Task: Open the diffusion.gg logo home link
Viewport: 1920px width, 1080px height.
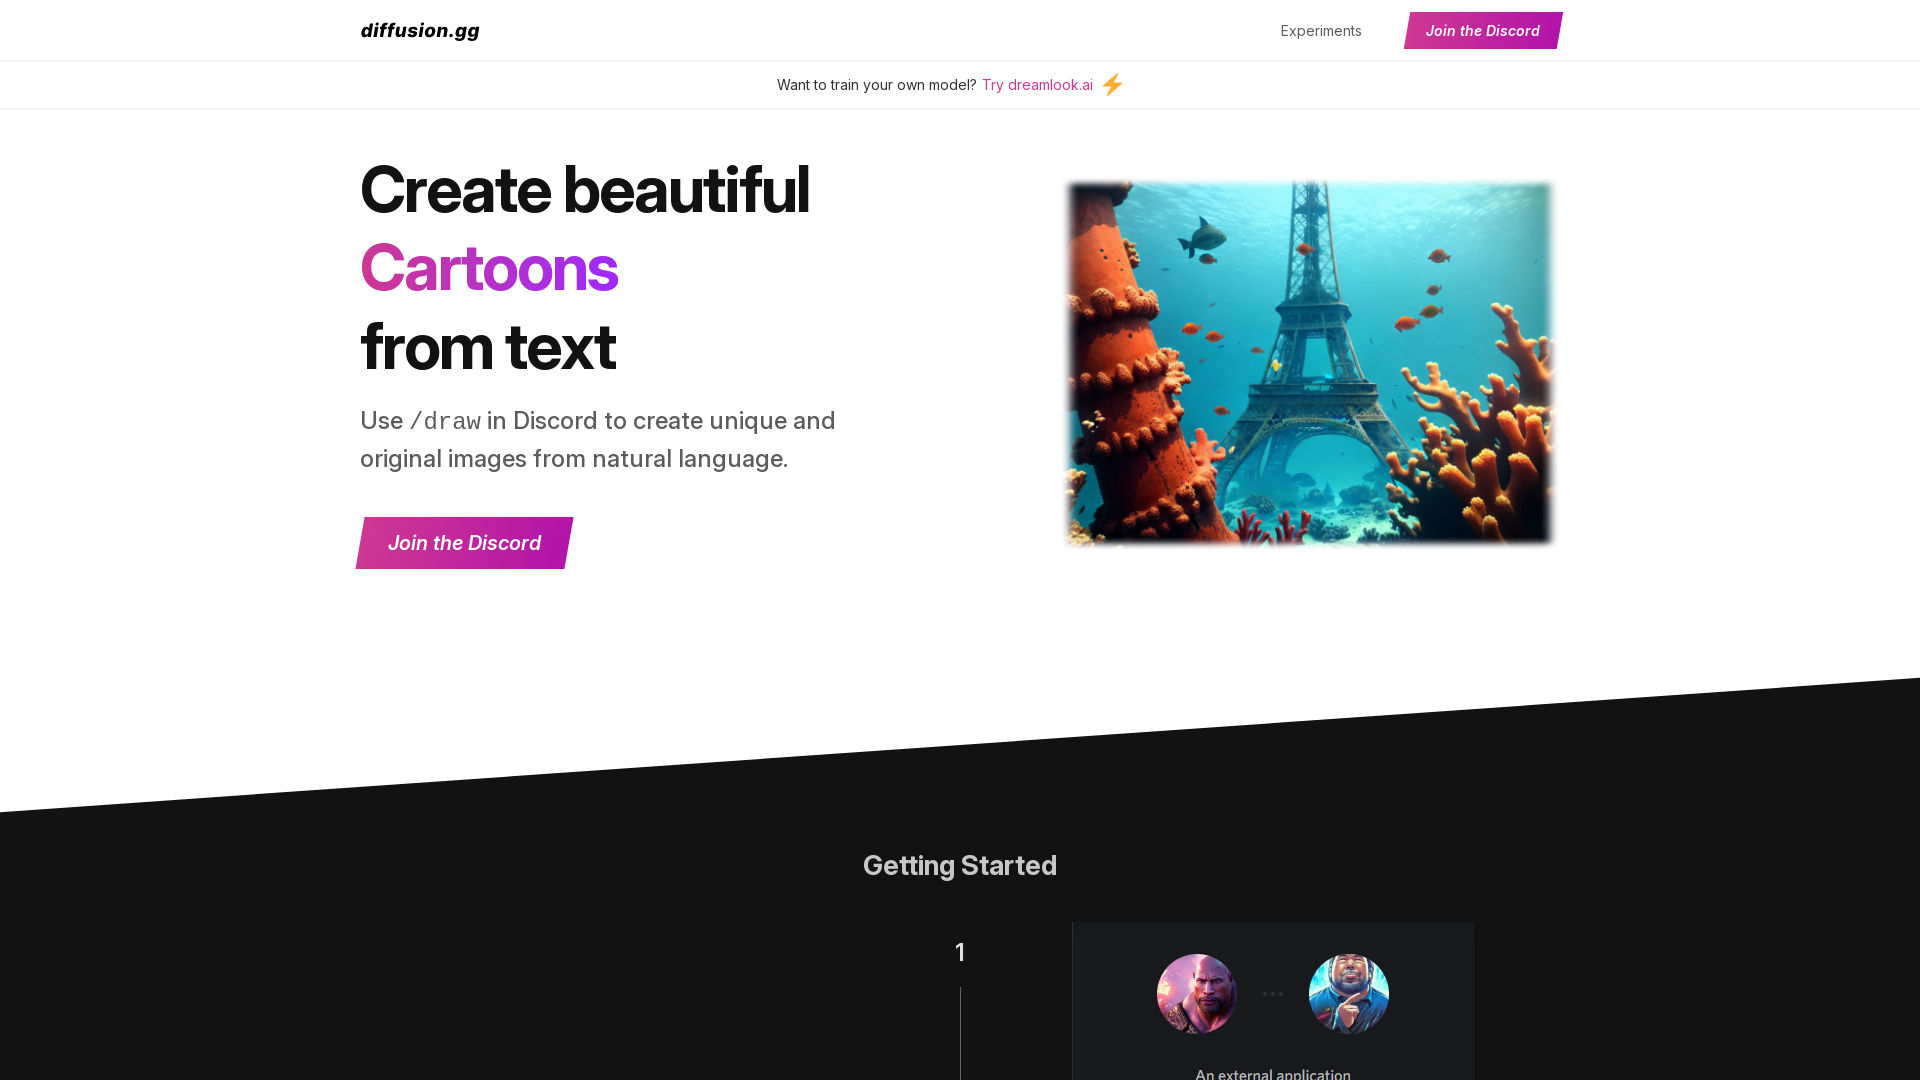Action: (x=420, y=31)
